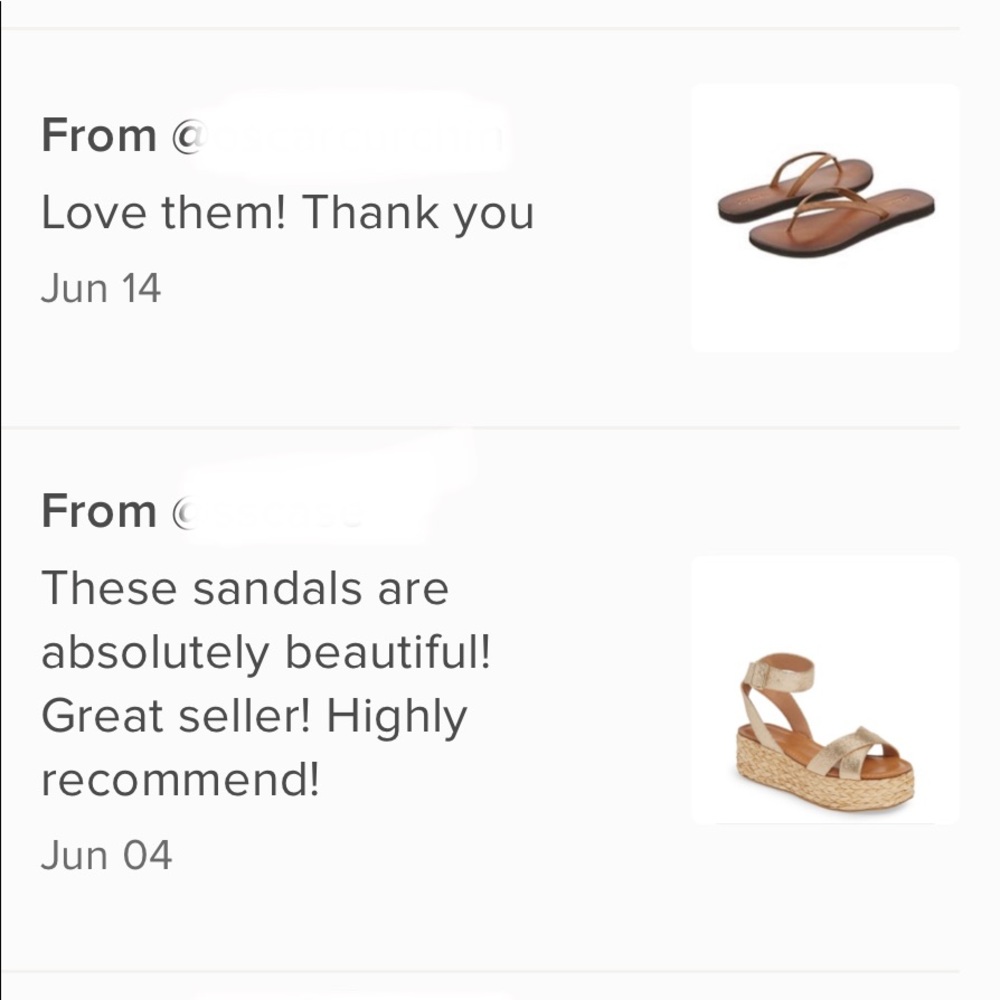Select the 'Great seller! Highly recommend!' text
1000x1000 pixels.
click(255, 747)
